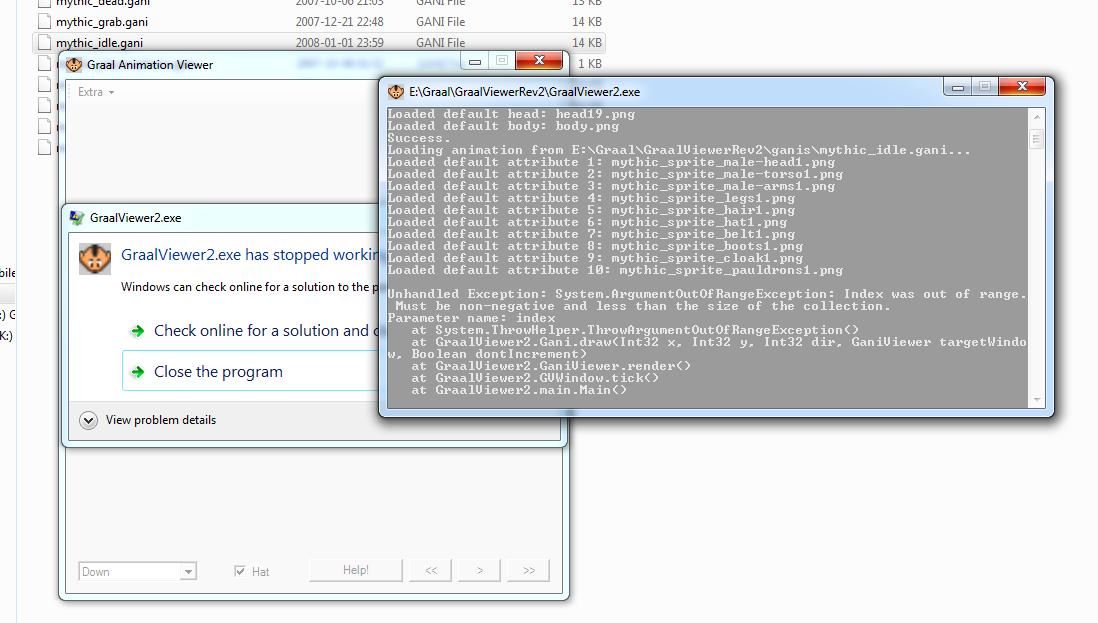Screen dimensions: 1098x623
Task: Expand View problem details
Action: click(x=88, y=420)
